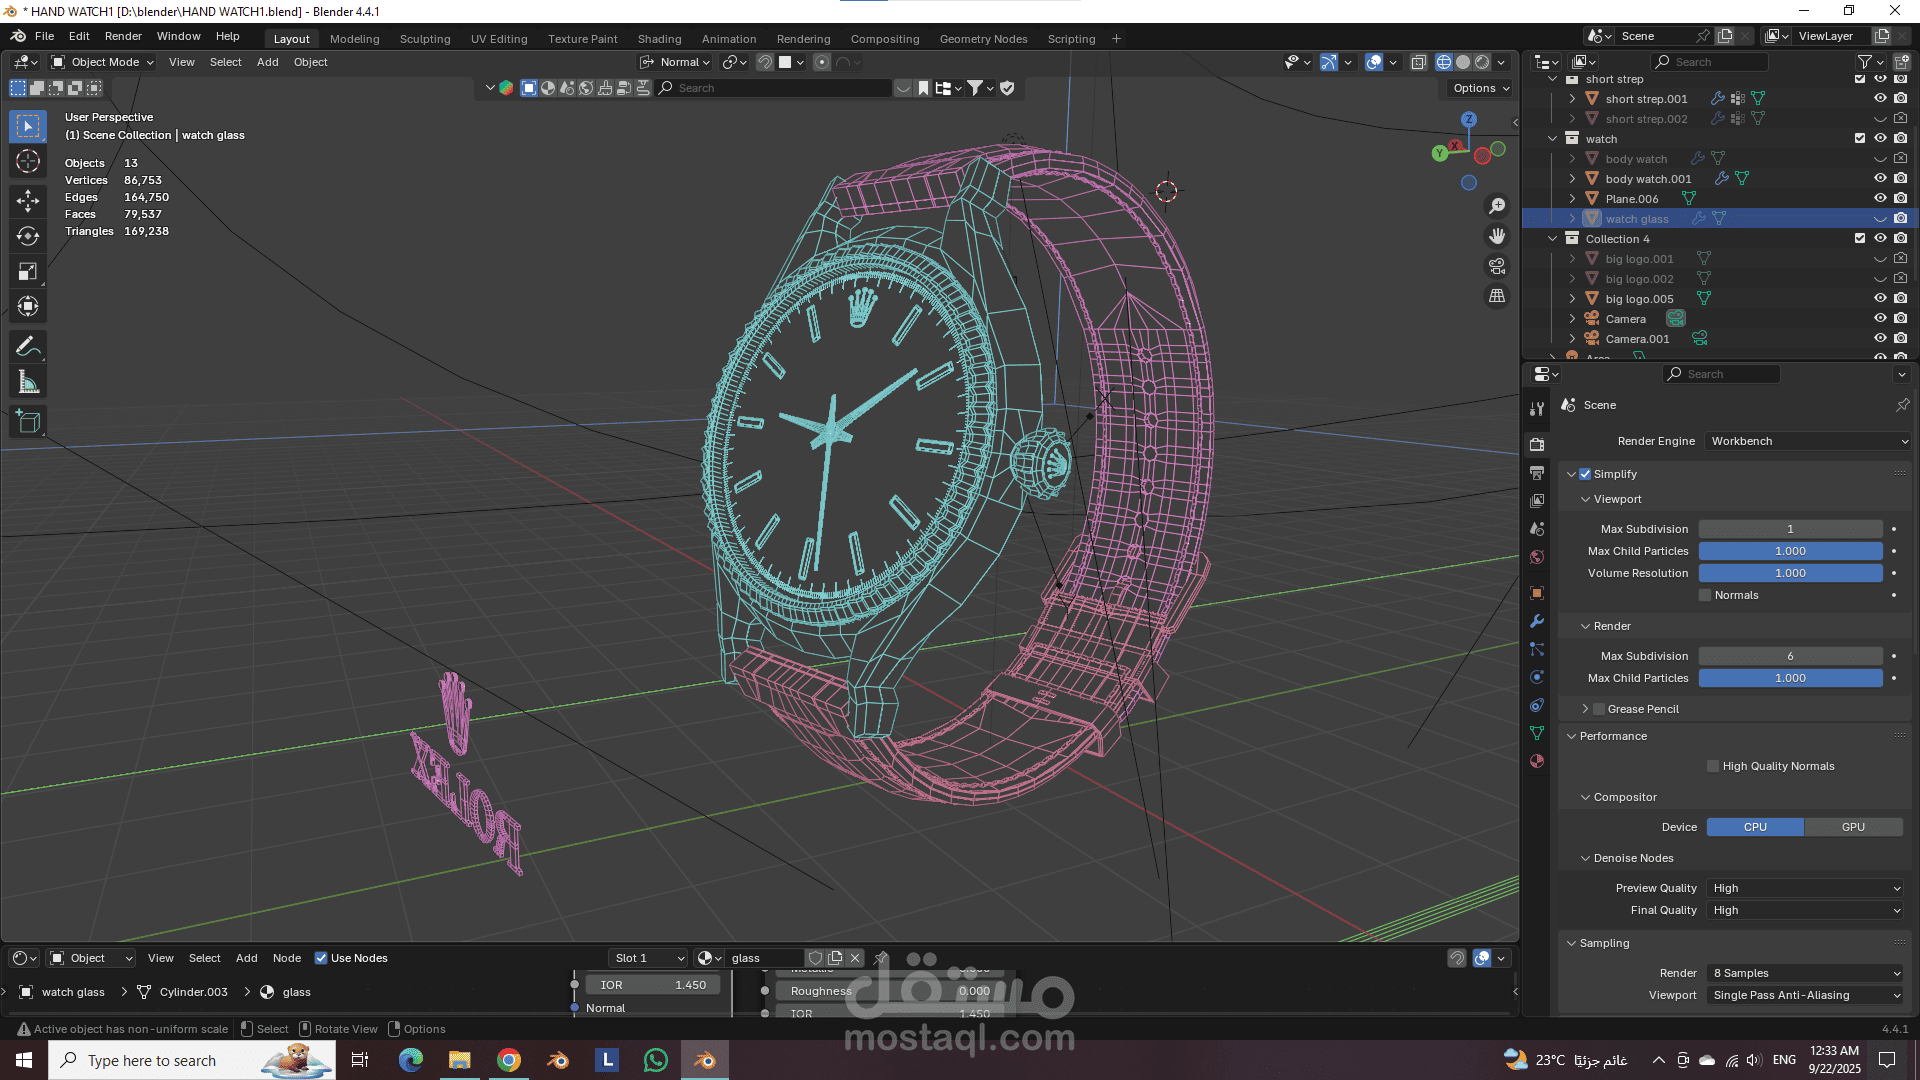
Task: Enable the Normals checkbox under Viewport
Action: [1705, 595]
